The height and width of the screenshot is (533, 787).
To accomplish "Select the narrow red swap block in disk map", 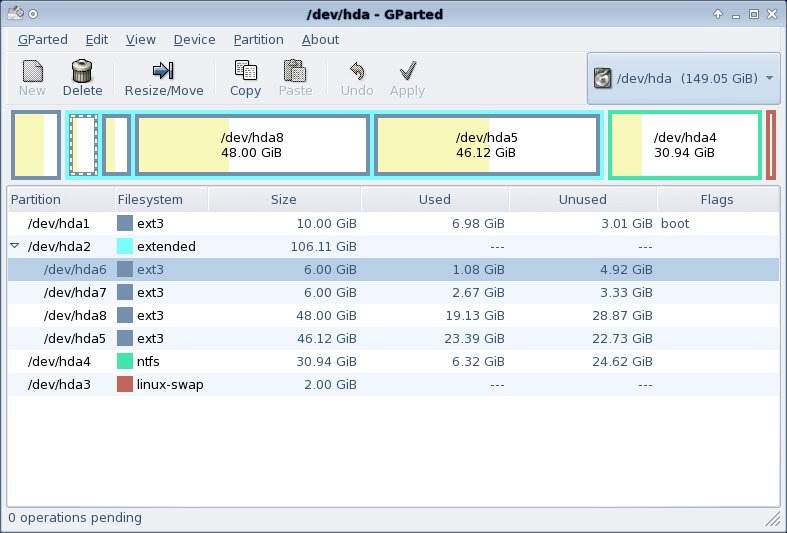I will pos(771,145).
